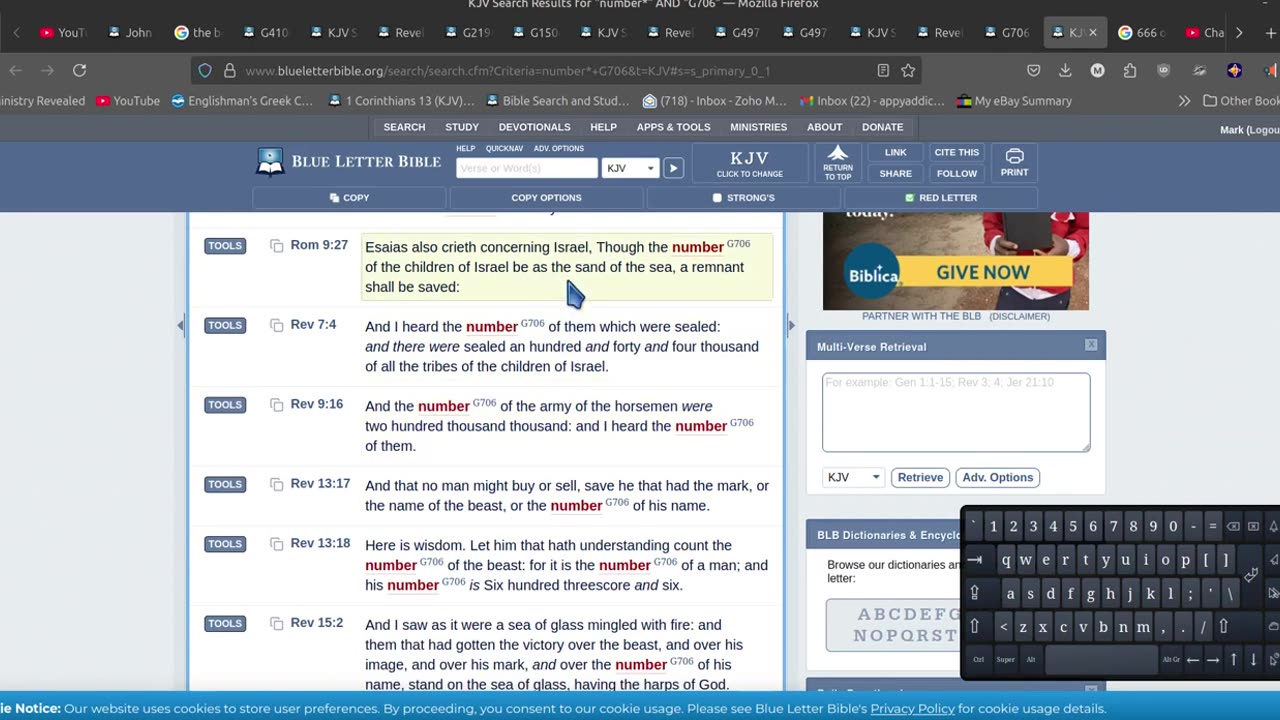Reload the page in Firefox

coord(79,70)
